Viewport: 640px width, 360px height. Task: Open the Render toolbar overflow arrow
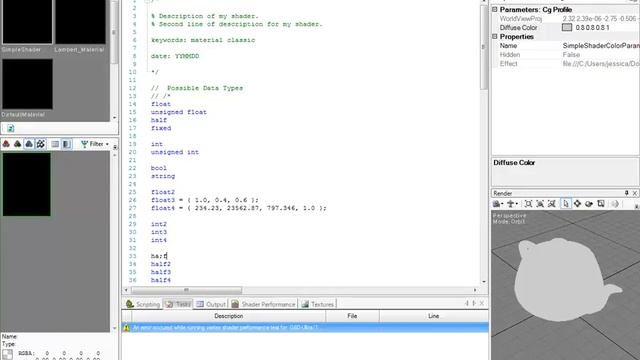click(x=636, y=206)
